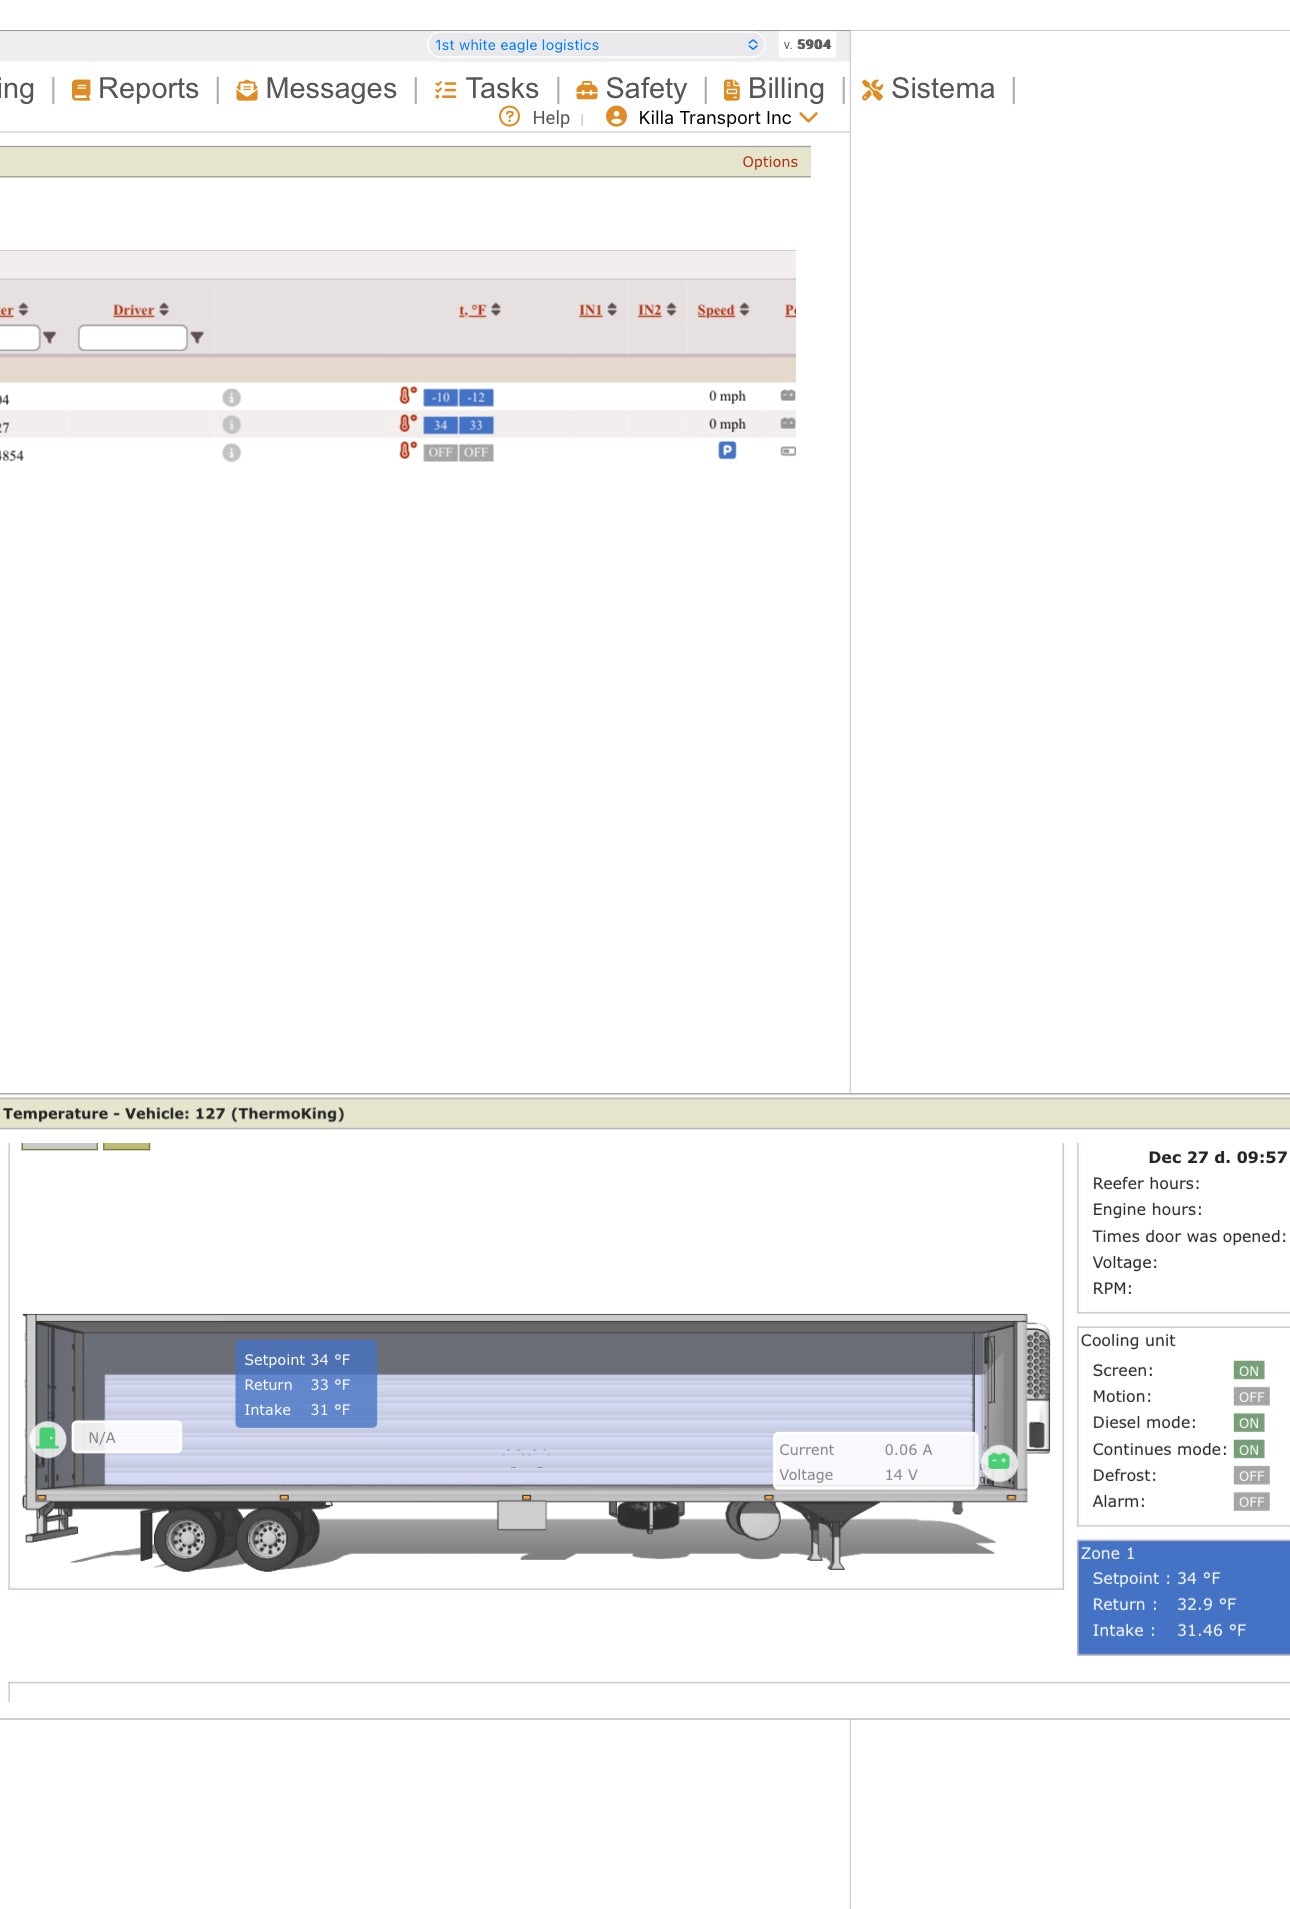Click the N/A door status box
1290x1909 pixels.
point(127,1438)
